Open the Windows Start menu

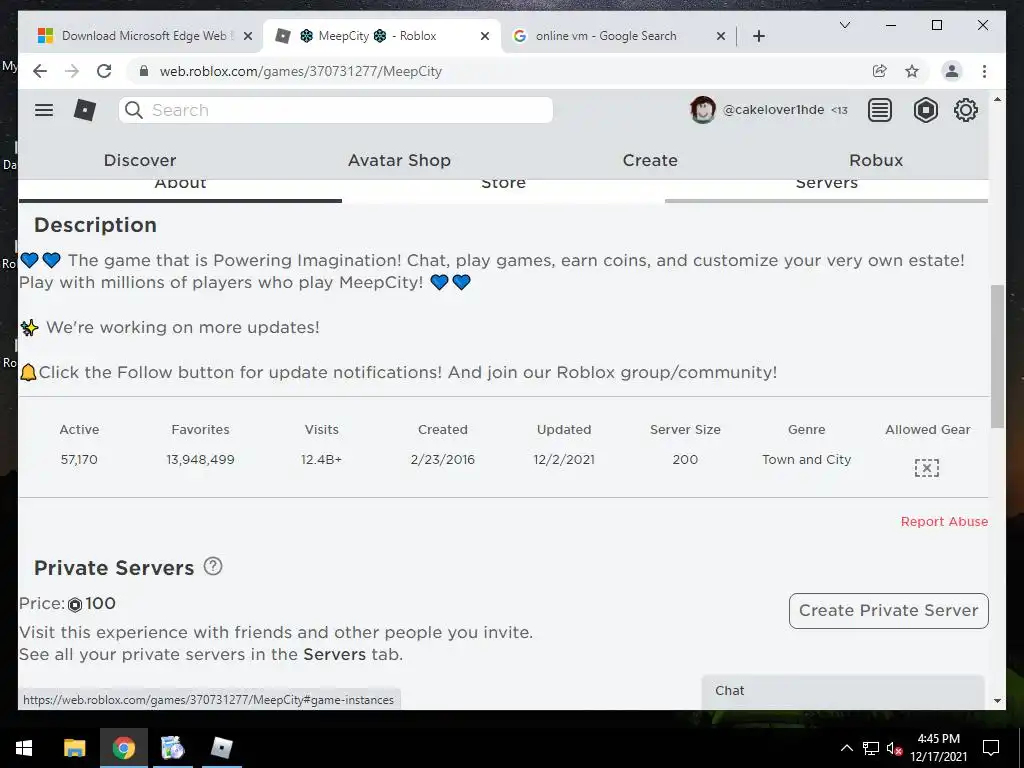point(24,748)
